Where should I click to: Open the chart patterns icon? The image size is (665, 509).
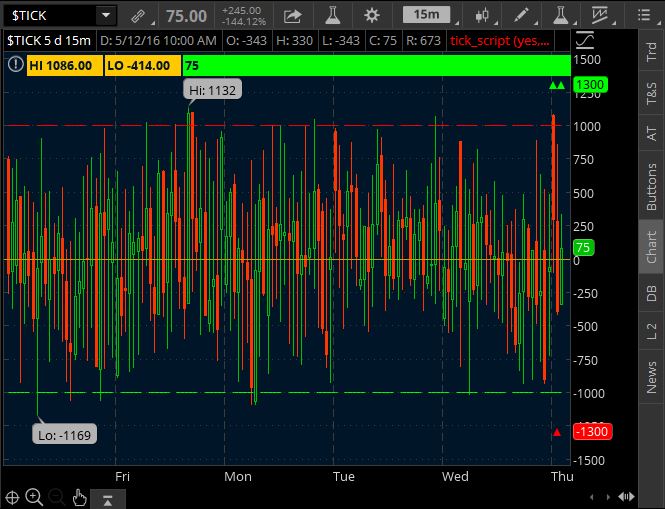click(x=600, y=15)
